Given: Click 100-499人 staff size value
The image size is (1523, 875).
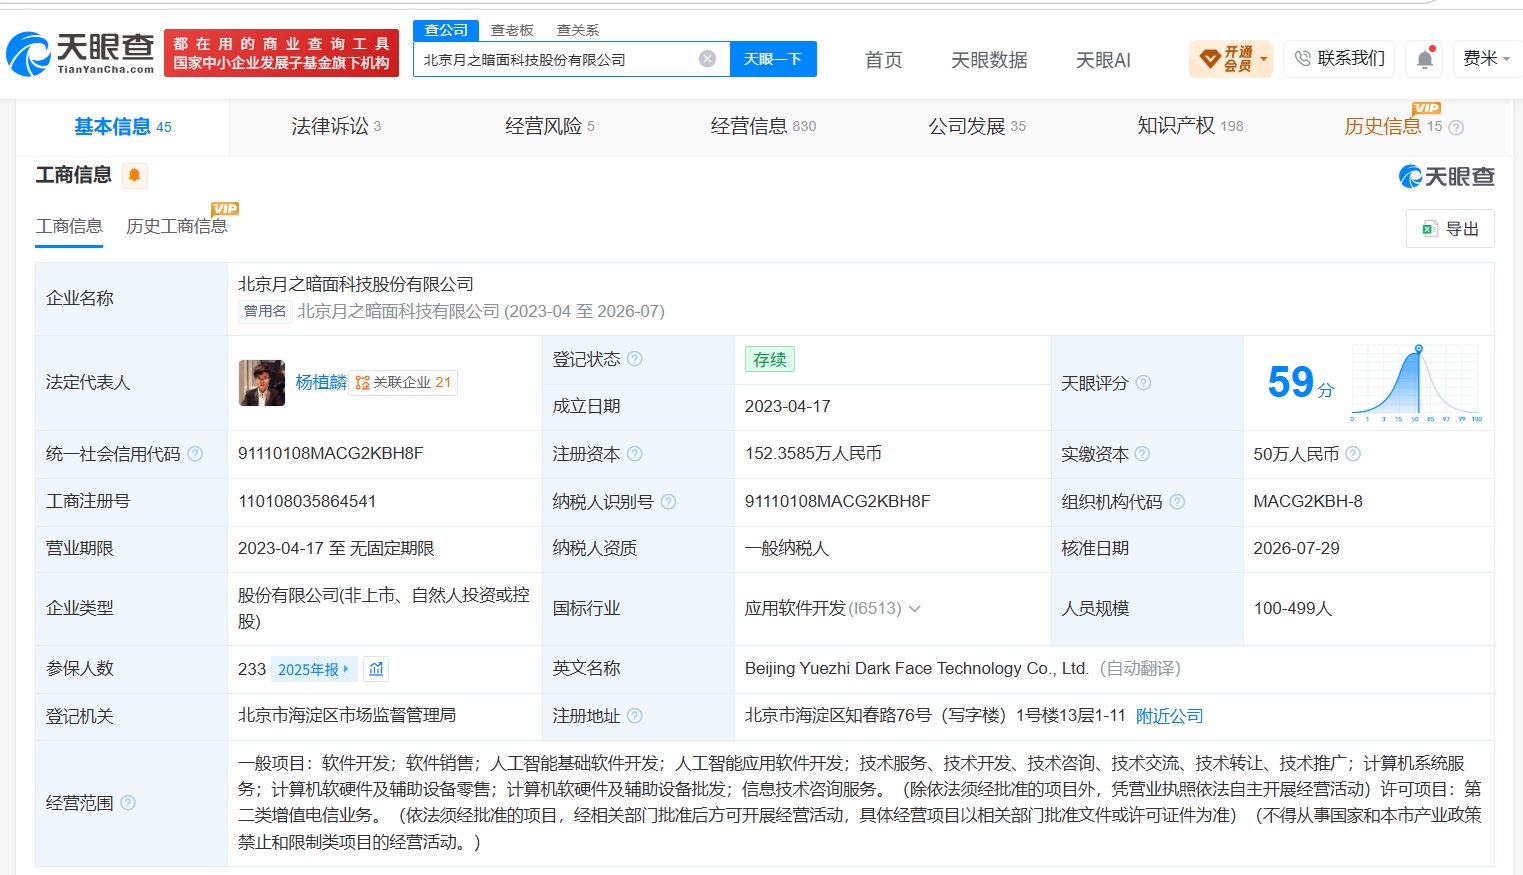Looking at the screenshot, I should coord(1293,608).
